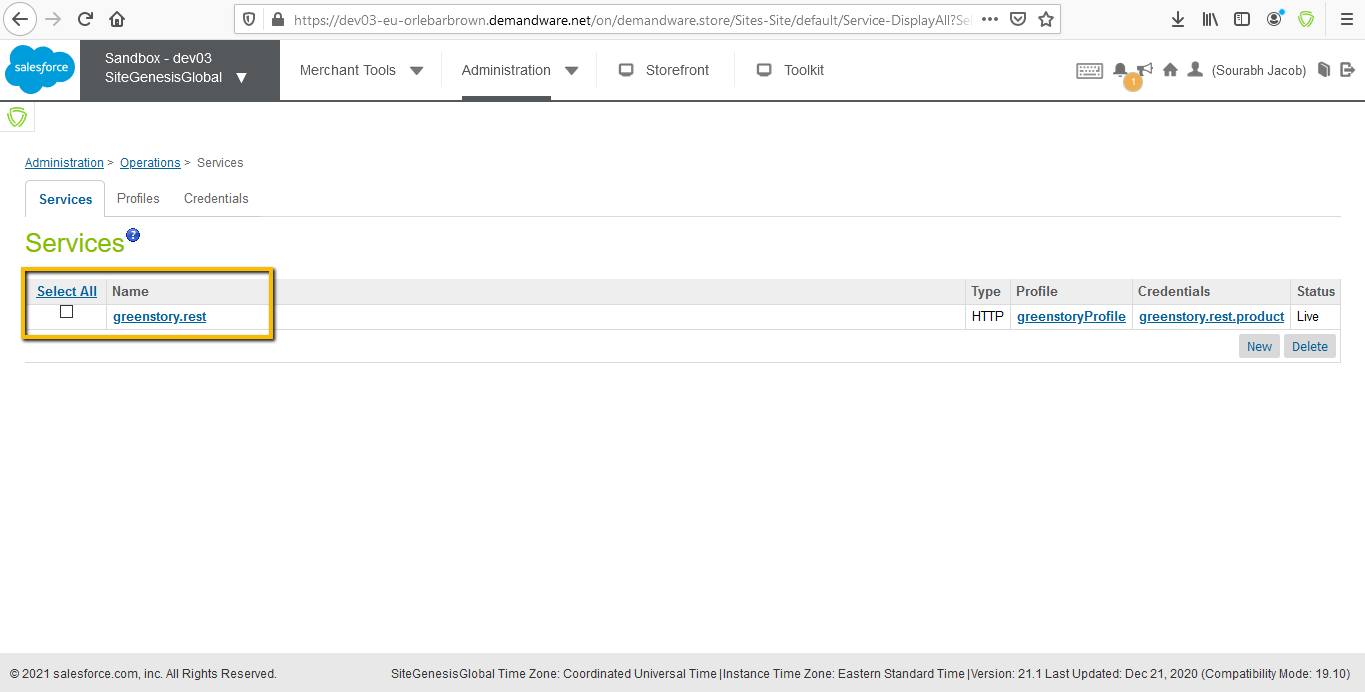Image resolution: width=1365 pixels, height=692 pixels.
Task: Click the browser address bar URL
Action: tap(630, 19)
